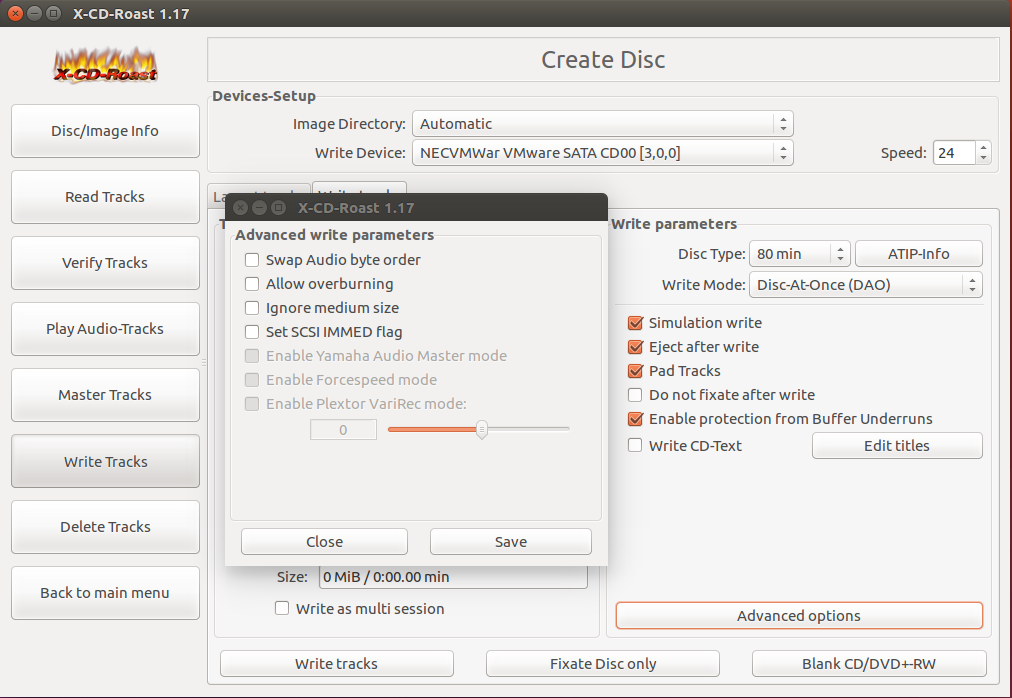Open Disc Type 80 min dropdown

800,254
